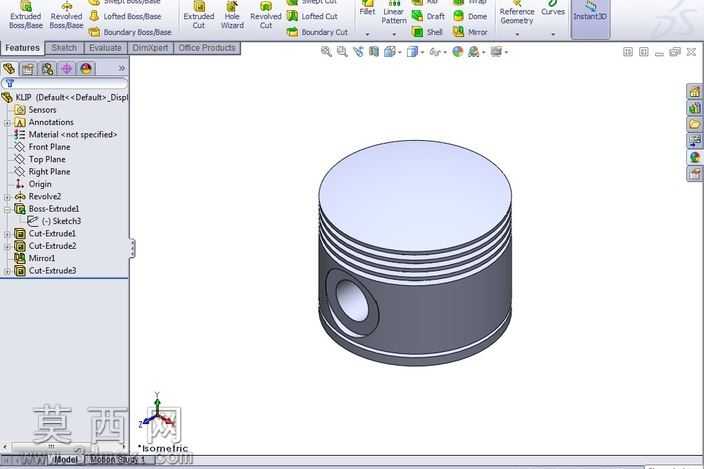Select the Linear Pattern tool
The width and height of the screenshot is (704, 469).
click(x=394, y=13)
